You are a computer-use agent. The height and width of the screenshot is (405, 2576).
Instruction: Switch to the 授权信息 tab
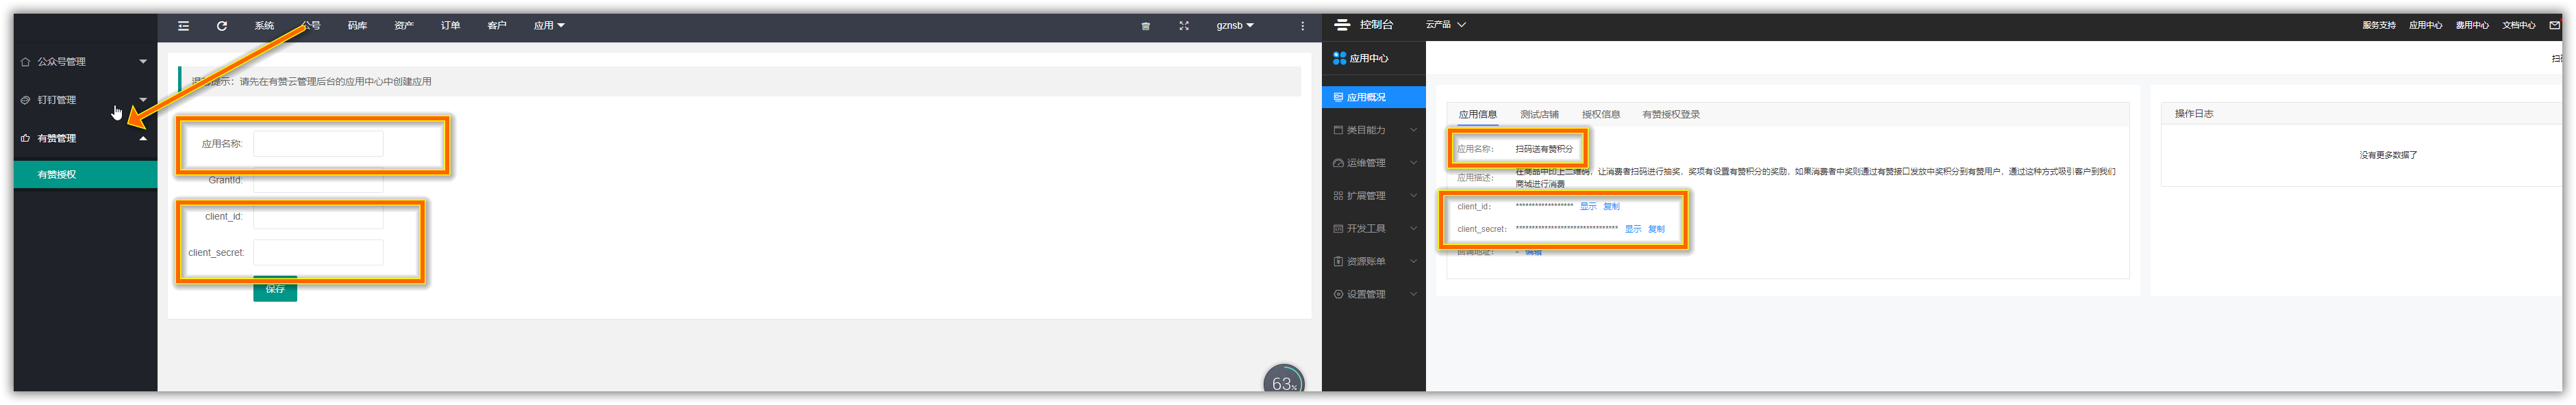pos(1601,115)
